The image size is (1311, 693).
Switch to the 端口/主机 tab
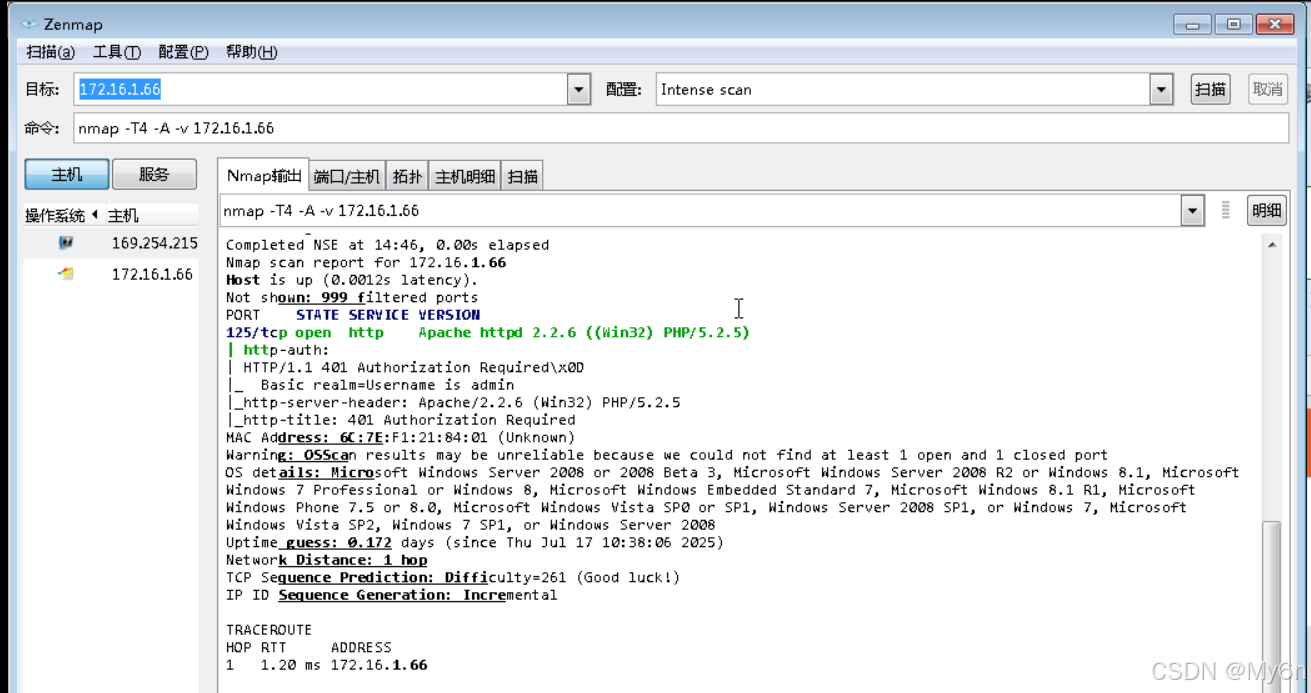pyautogui.click(x=347, y=177)
